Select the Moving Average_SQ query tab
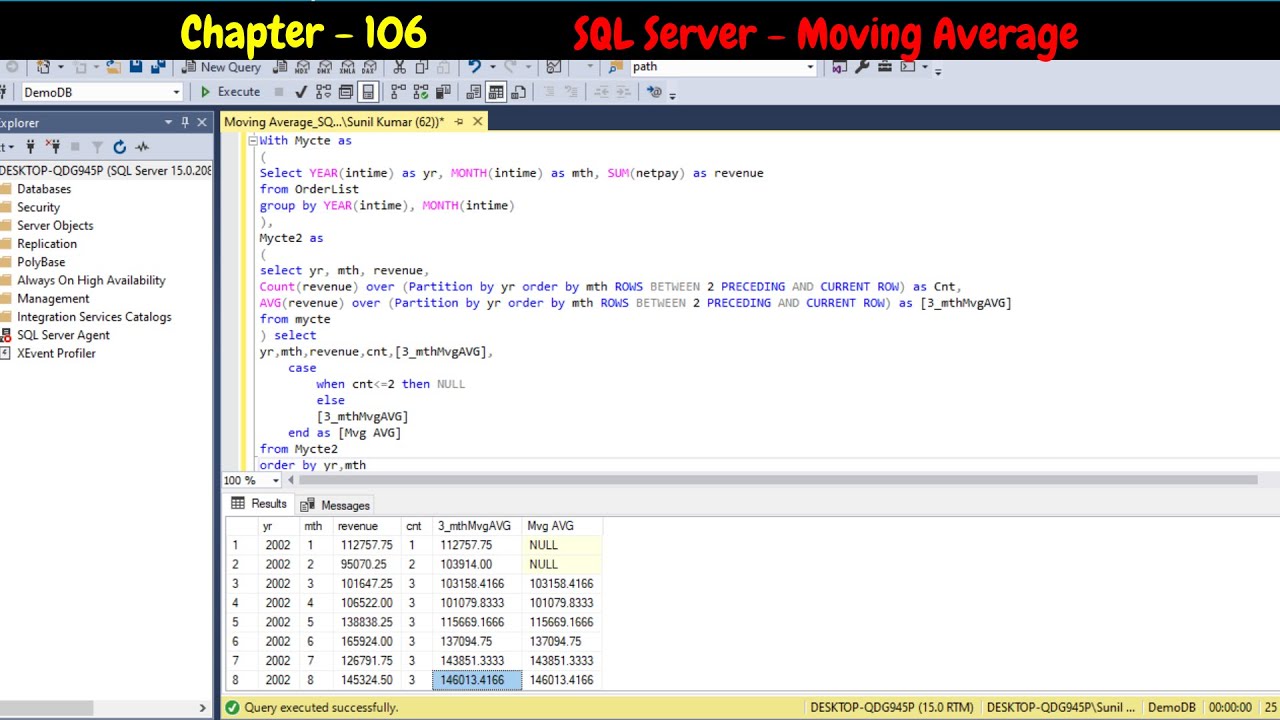This screenshot has height=720, width=1280. click(334, 122)
